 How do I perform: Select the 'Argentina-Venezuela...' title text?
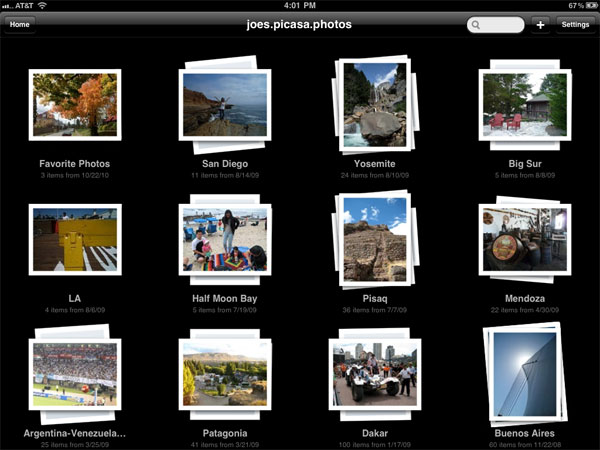click(75, 433)
